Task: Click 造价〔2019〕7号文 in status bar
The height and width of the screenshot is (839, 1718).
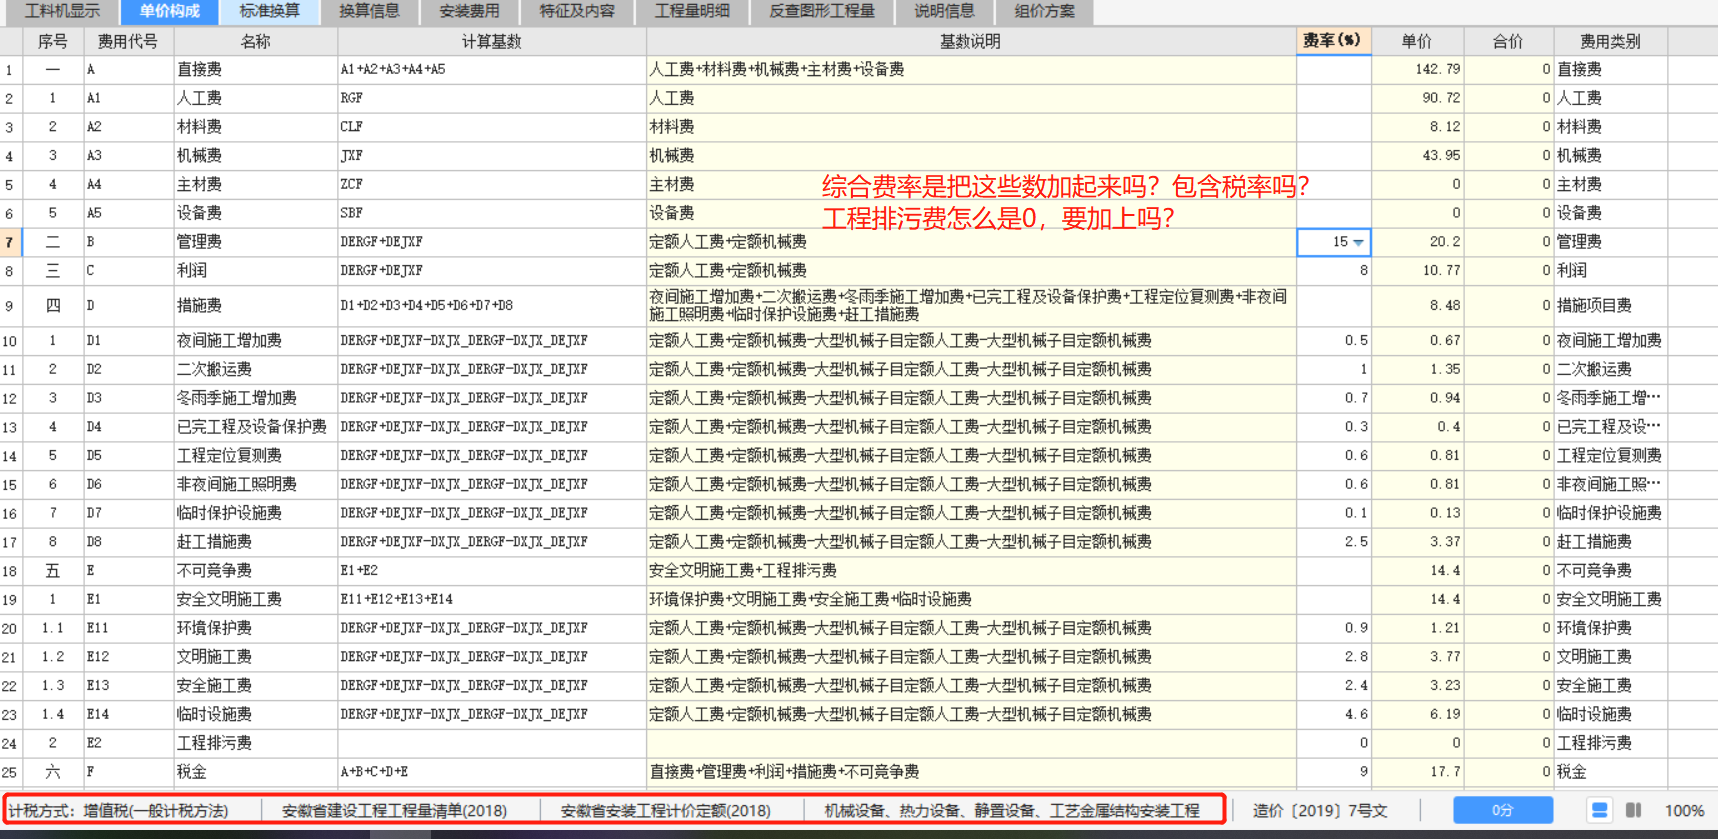Action: [1320, 811]
